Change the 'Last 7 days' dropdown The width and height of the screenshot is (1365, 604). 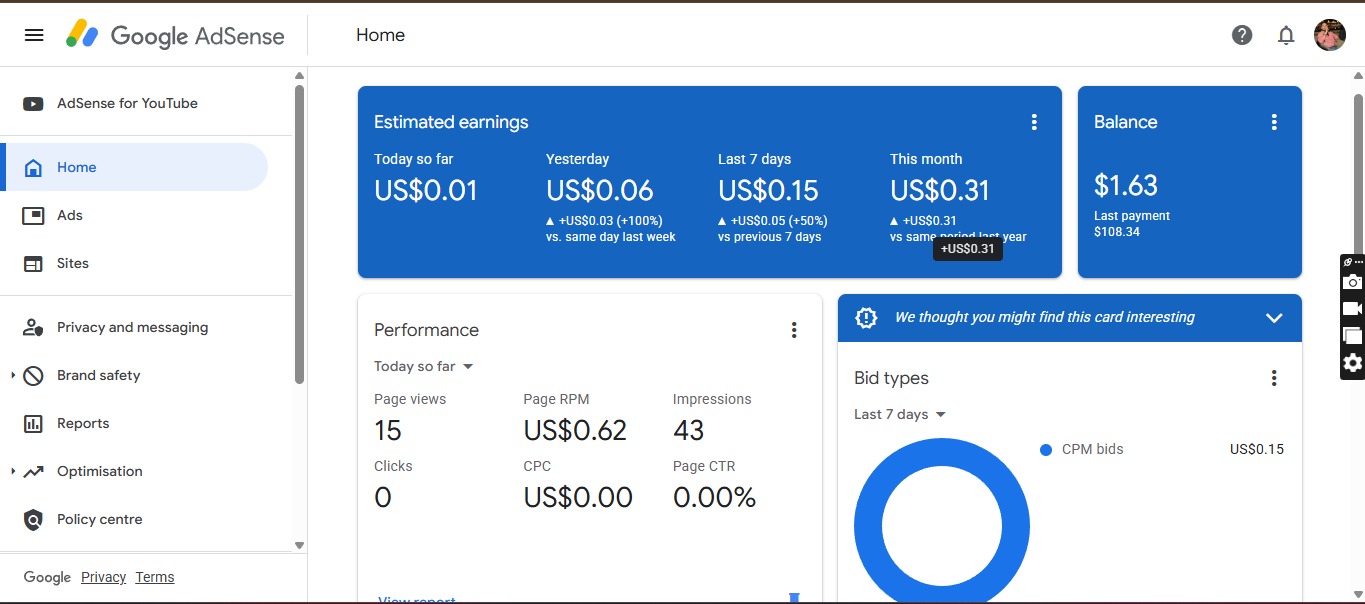[x=900, y=414]
